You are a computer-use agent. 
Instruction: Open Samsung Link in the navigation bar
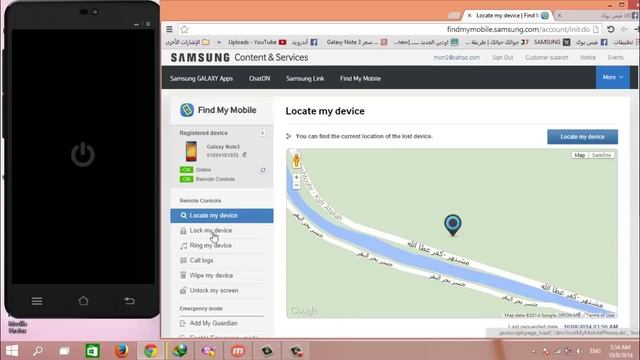(x=305, y=78)
